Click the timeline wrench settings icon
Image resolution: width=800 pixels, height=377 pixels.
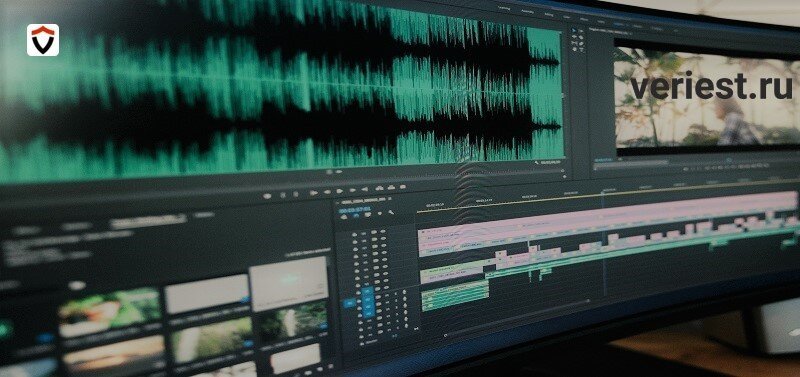coord(391,212)
